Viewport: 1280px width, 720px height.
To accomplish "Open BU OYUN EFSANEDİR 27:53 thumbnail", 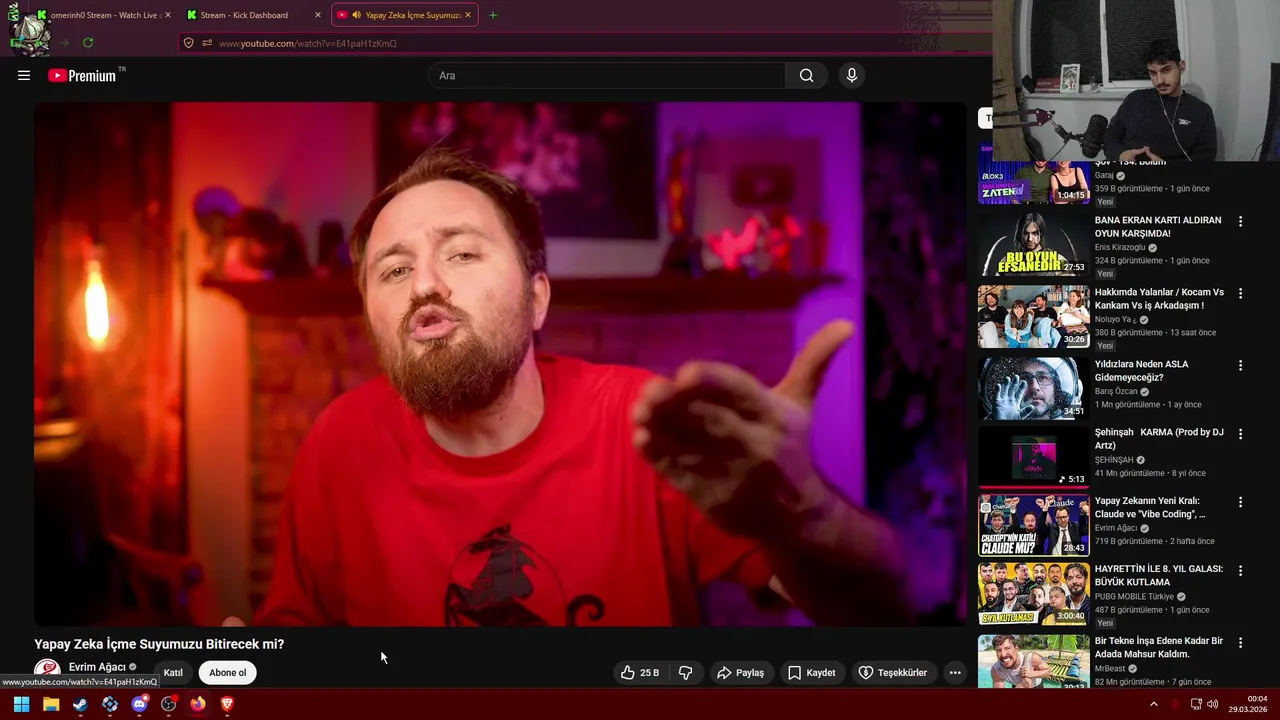I will coord(1034,245).
